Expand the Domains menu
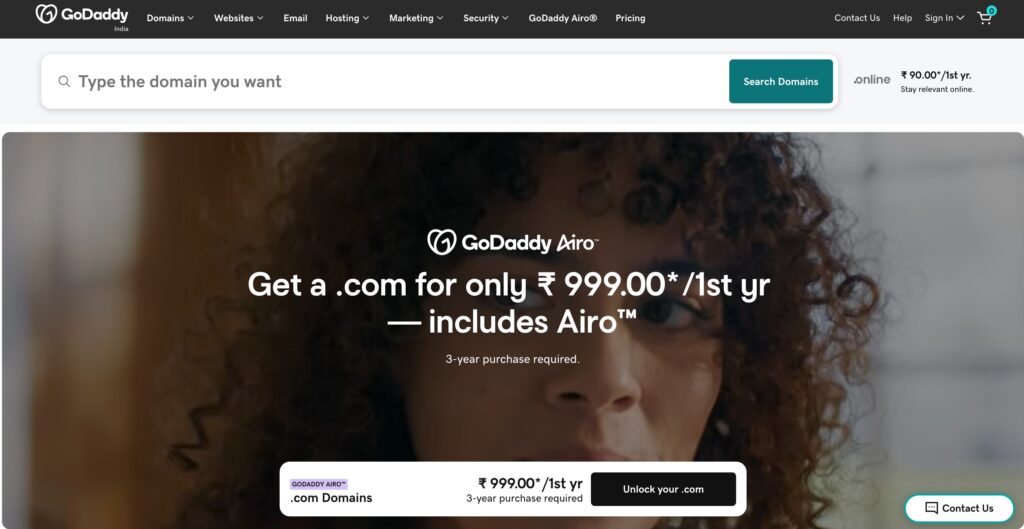Screen dimensions: 1024x529 click(170, 18)
